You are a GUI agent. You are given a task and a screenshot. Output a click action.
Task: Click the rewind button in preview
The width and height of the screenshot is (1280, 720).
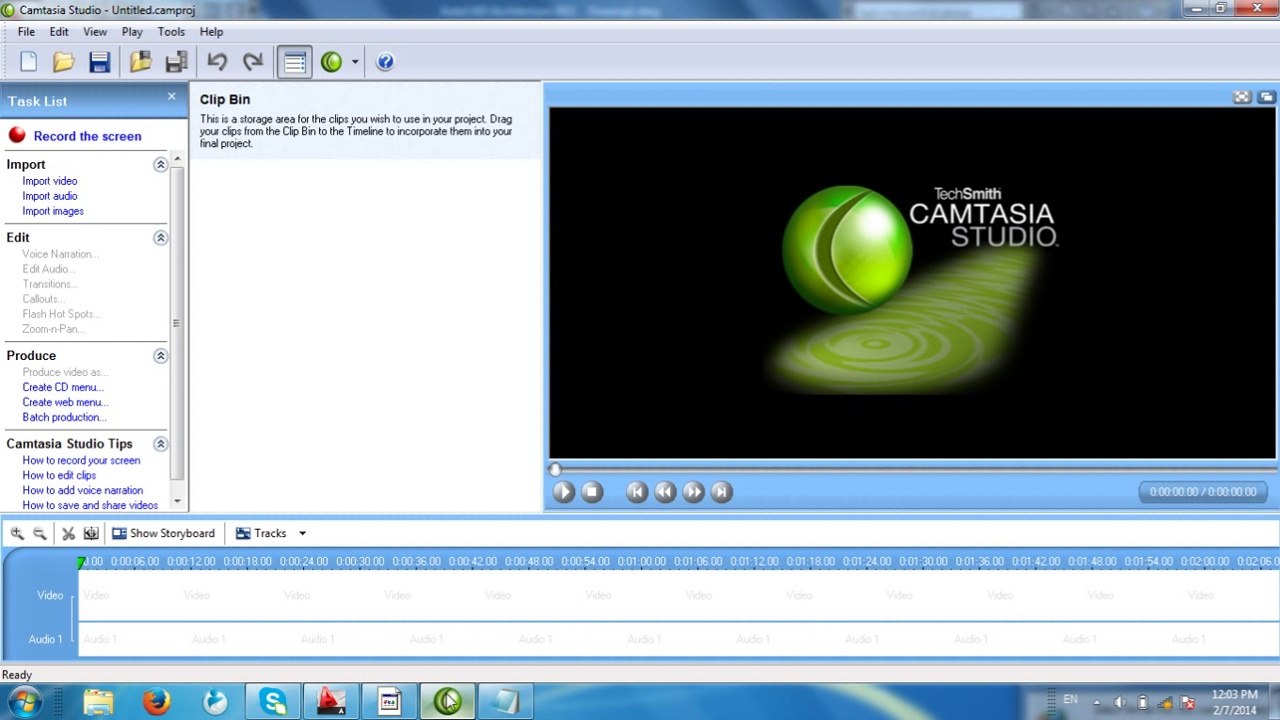pos(665,491)
